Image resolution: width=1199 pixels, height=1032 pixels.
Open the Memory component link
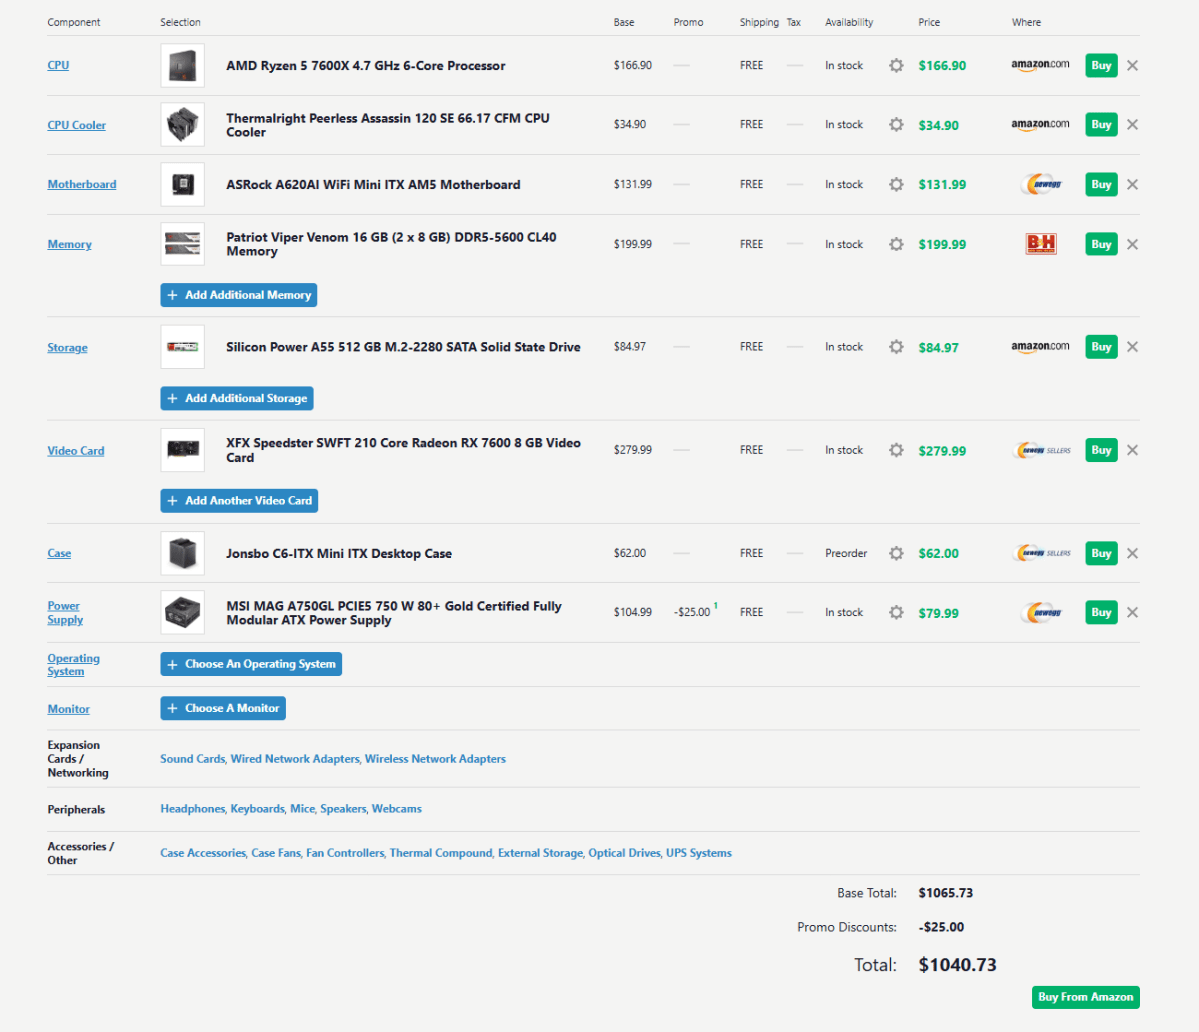(x=70, y=245)
